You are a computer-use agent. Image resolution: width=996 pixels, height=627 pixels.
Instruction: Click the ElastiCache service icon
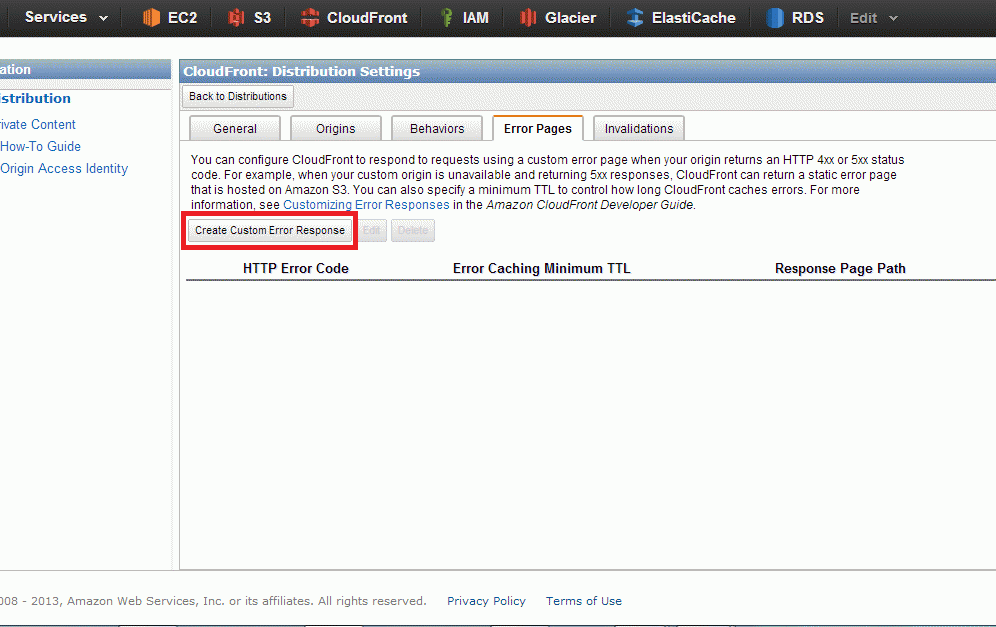pyautogui.click(x=635, y=18)
